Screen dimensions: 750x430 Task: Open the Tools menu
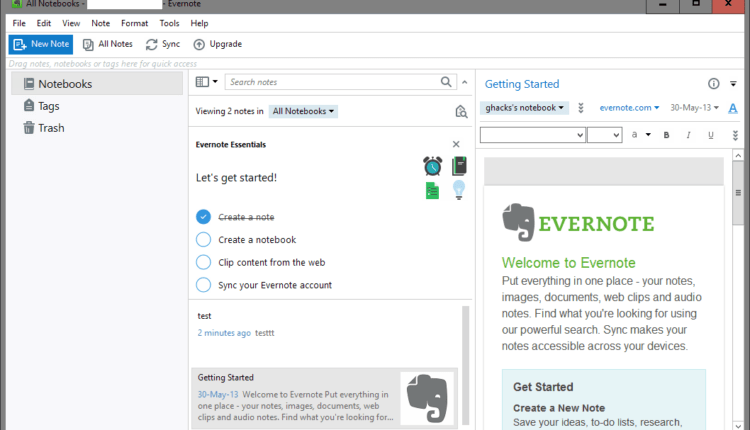pyautogui.click(x=169, y=23)
